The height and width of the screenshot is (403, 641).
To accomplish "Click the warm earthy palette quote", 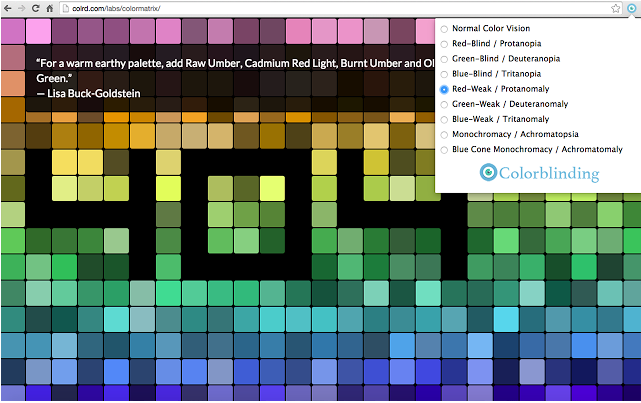I will (x=235, y=71).
